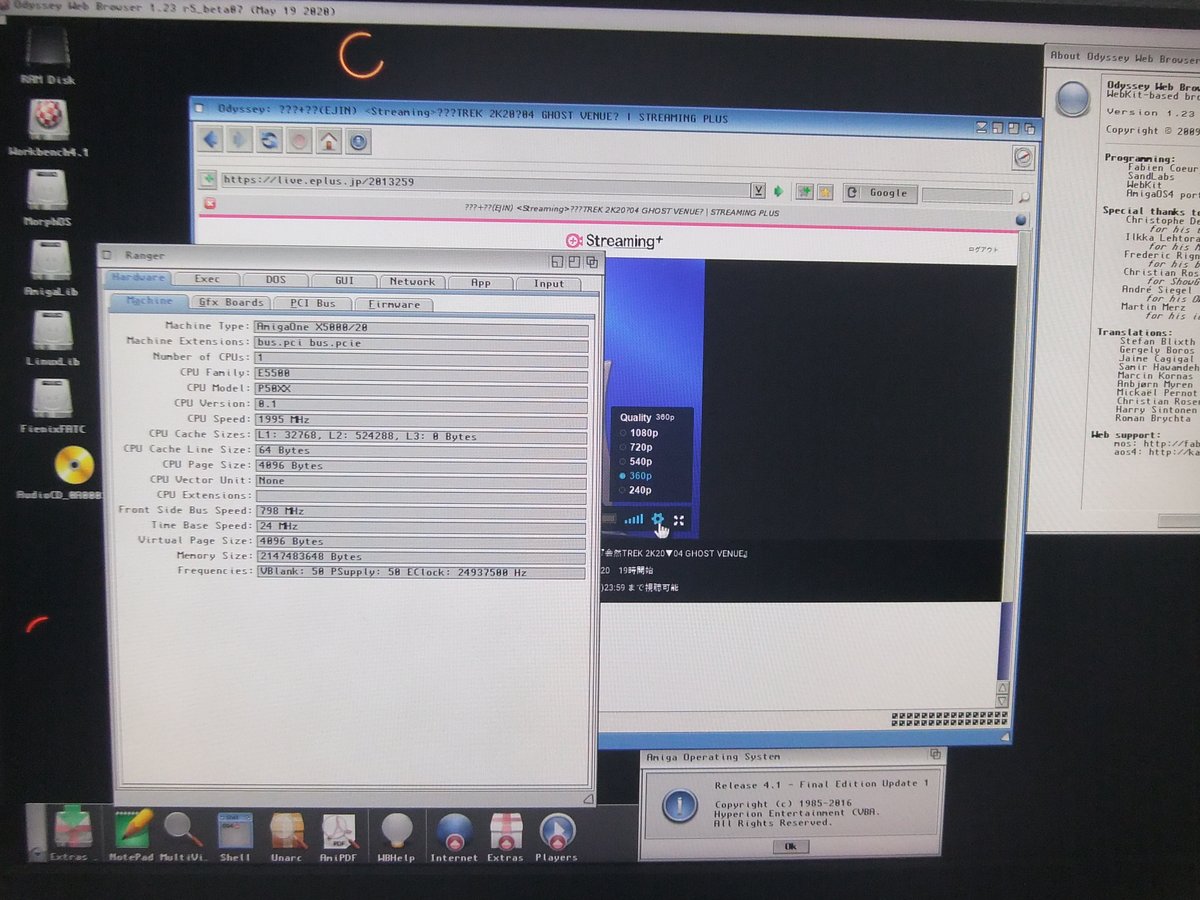Open the Players drawer in the dock
The height and width of the screenshot is (900, 1200).
(556, 836)
